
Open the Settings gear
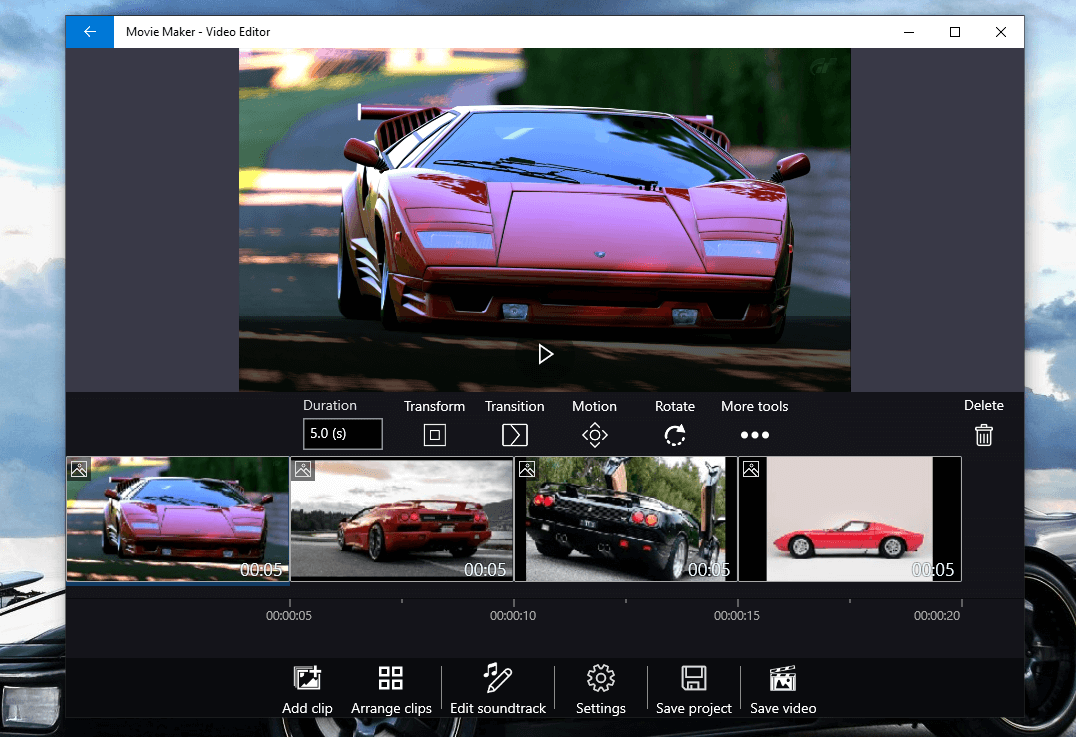point(600,679)
